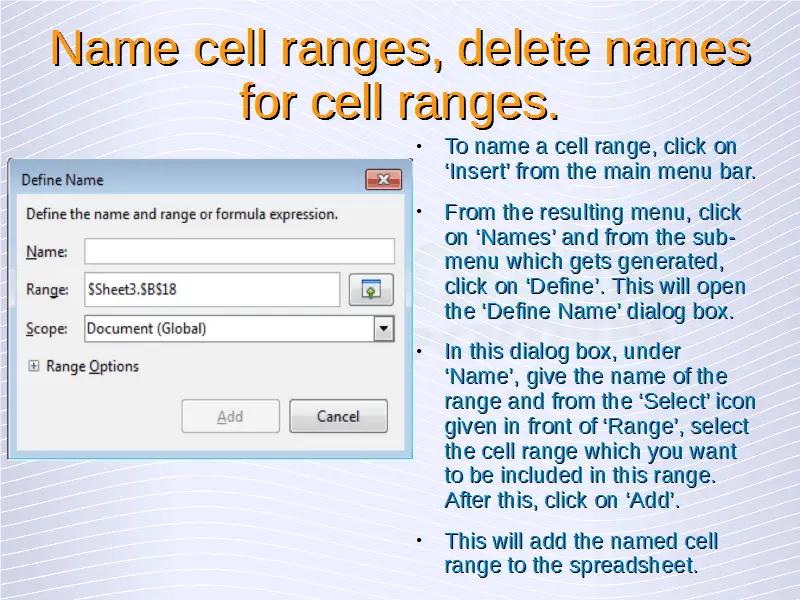Click the bullet starting 'In this dialog box'
The height and width of the screenshot is (600, 800).
tap(599, 426)
